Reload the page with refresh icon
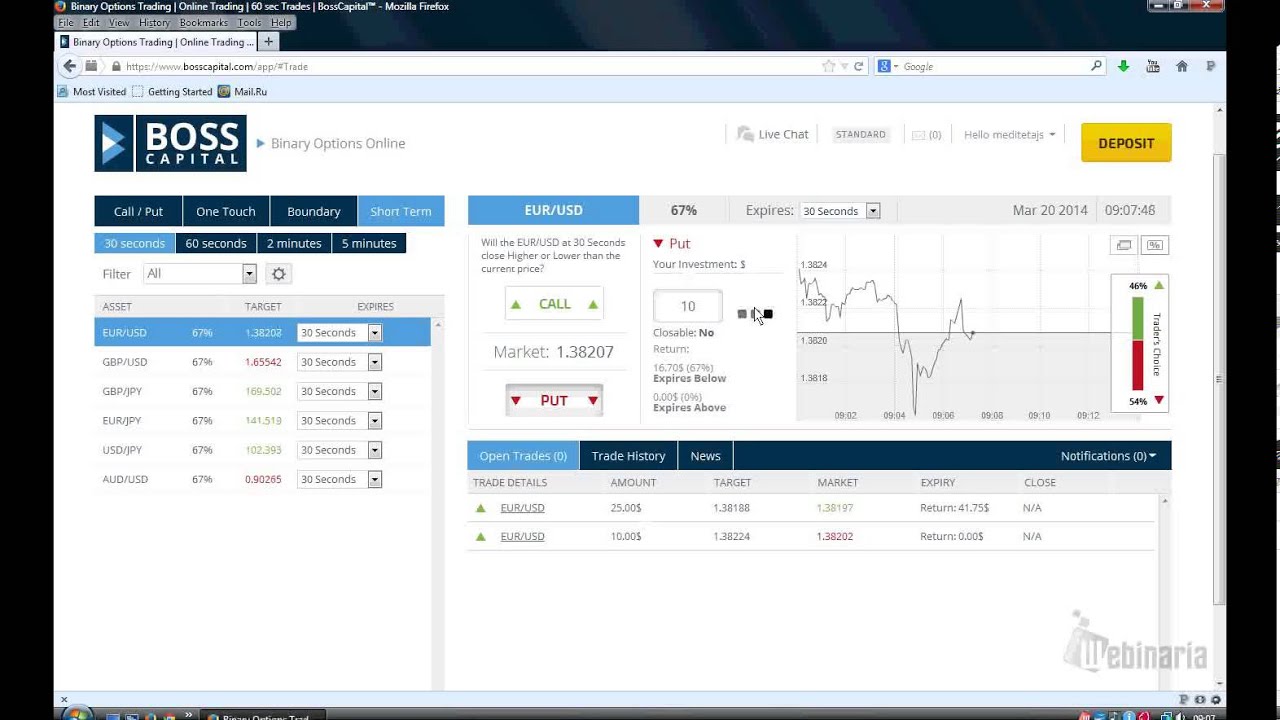1280x720 pixels. pos(858,66)
